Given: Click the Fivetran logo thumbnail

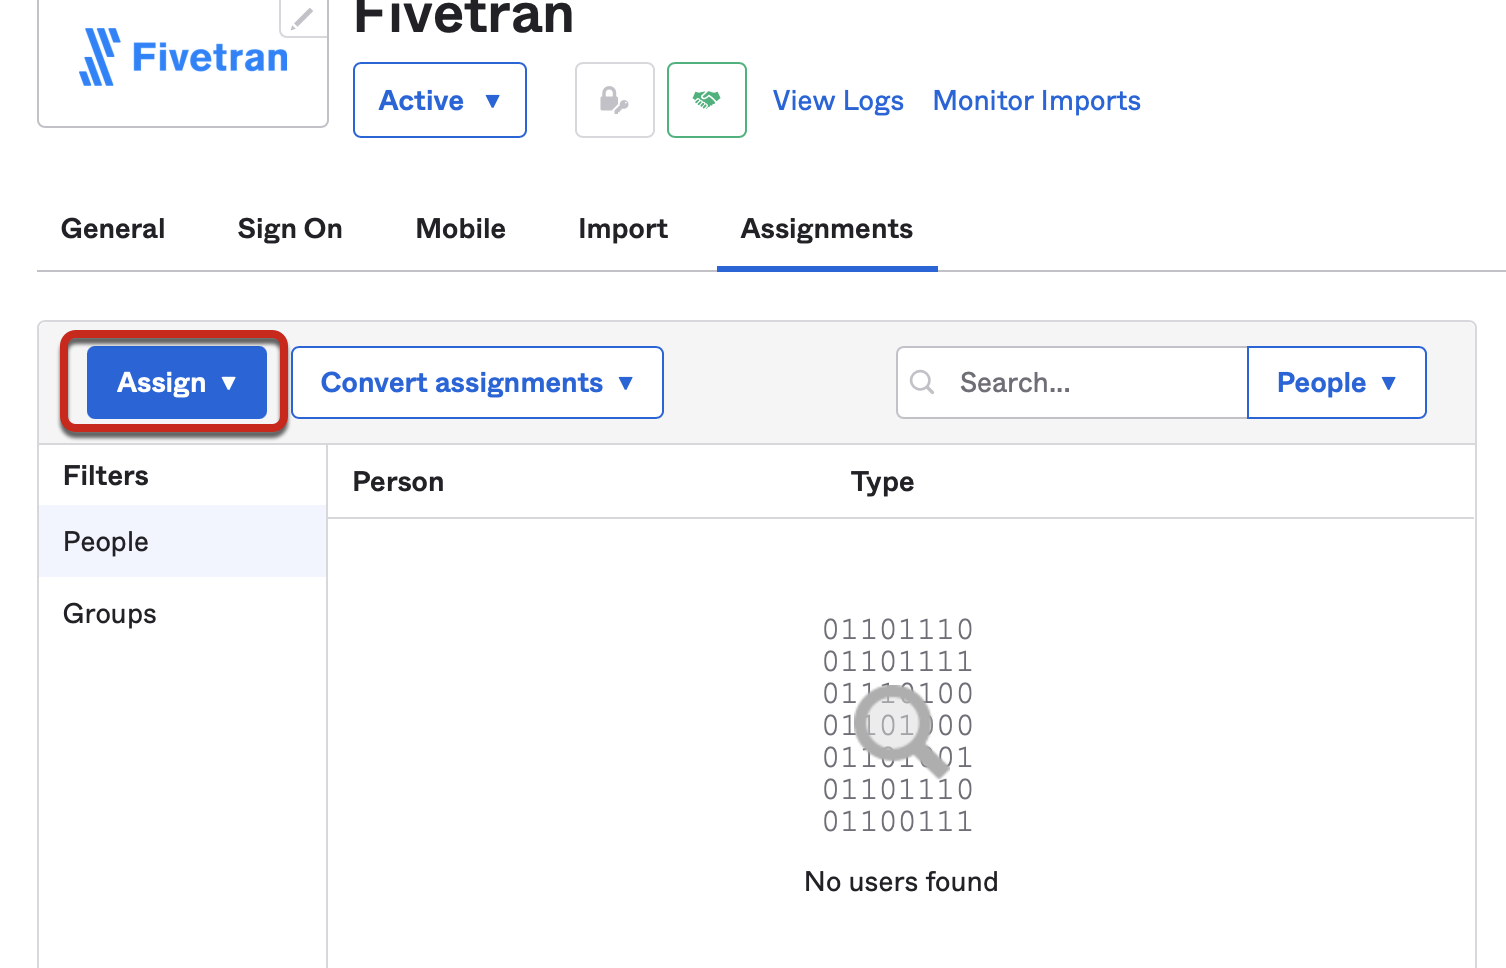Looking at the screenshot, I should (x=183, y=58).
